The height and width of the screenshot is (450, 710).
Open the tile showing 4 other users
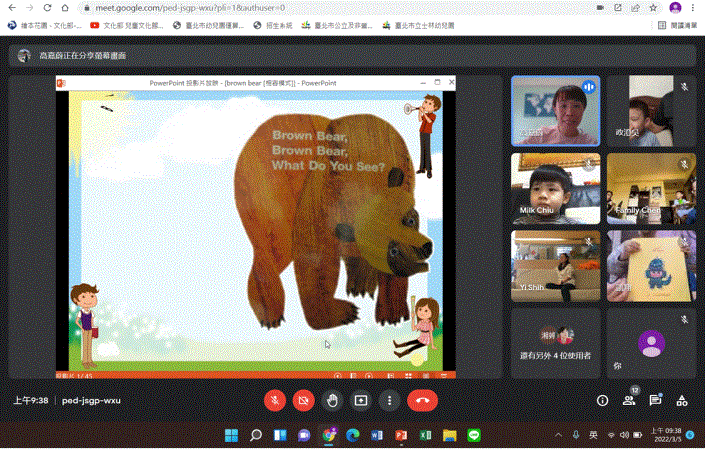point(555,343)
